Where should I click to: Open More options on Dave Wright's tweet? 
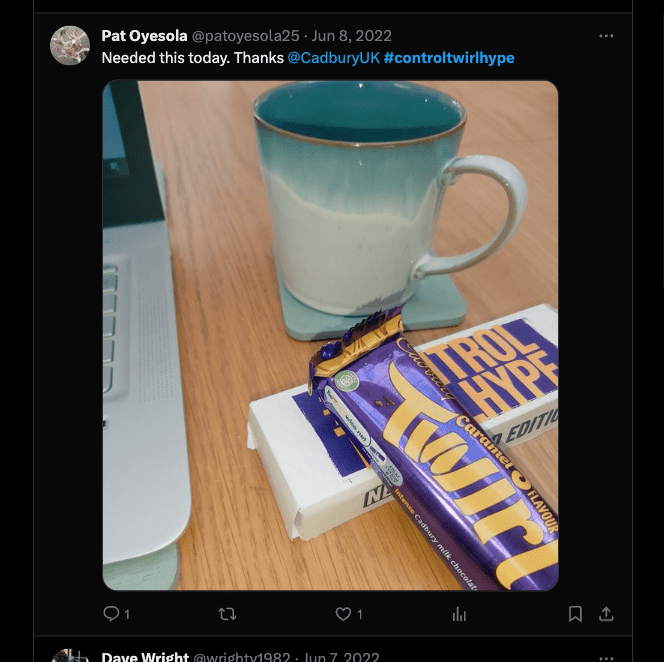click(x=606, y=657)
